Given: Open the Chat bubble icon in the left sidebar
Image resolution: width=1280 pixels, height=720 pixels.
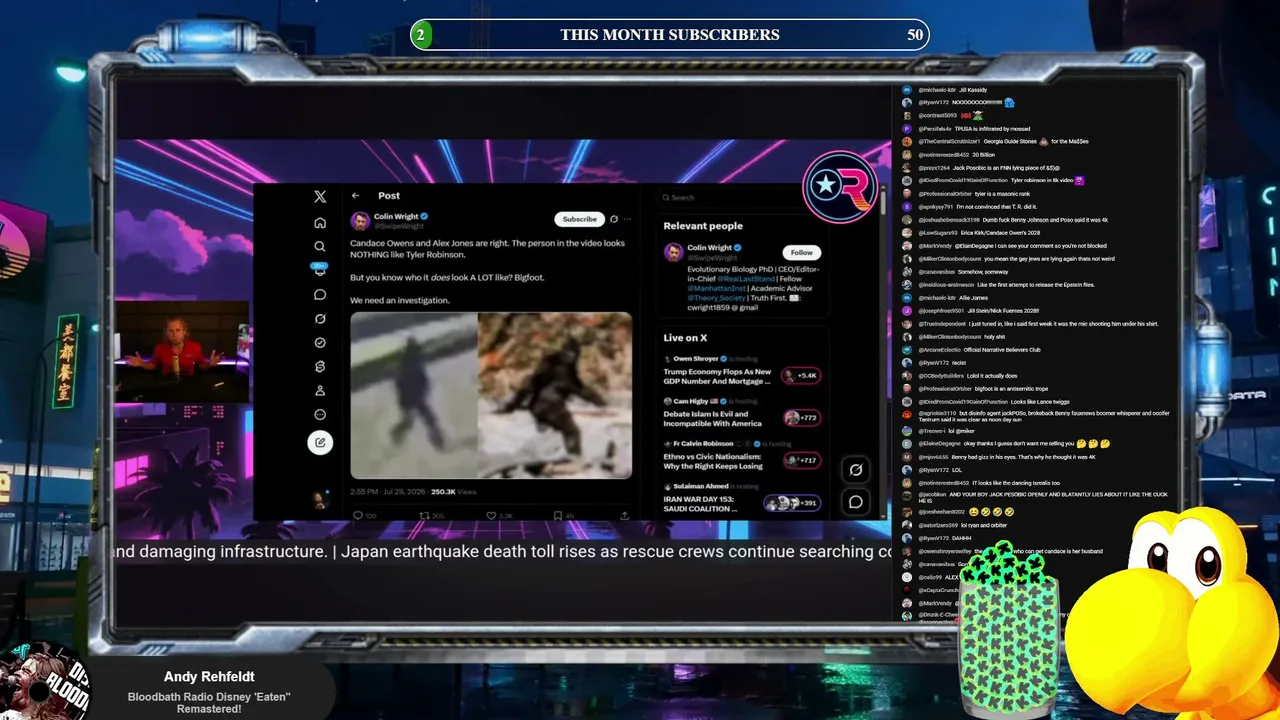Looking at the screenshot, I should pyautogui.click(x=320, y=294).
